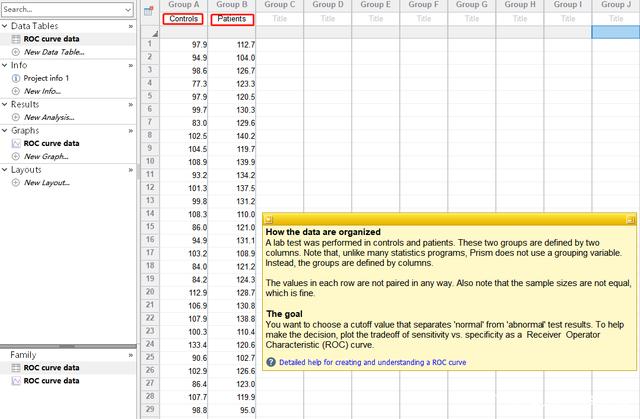The image size is (640, 419).
Task: Collapse the Data Tables section
Action: click(x=4, y=26)
